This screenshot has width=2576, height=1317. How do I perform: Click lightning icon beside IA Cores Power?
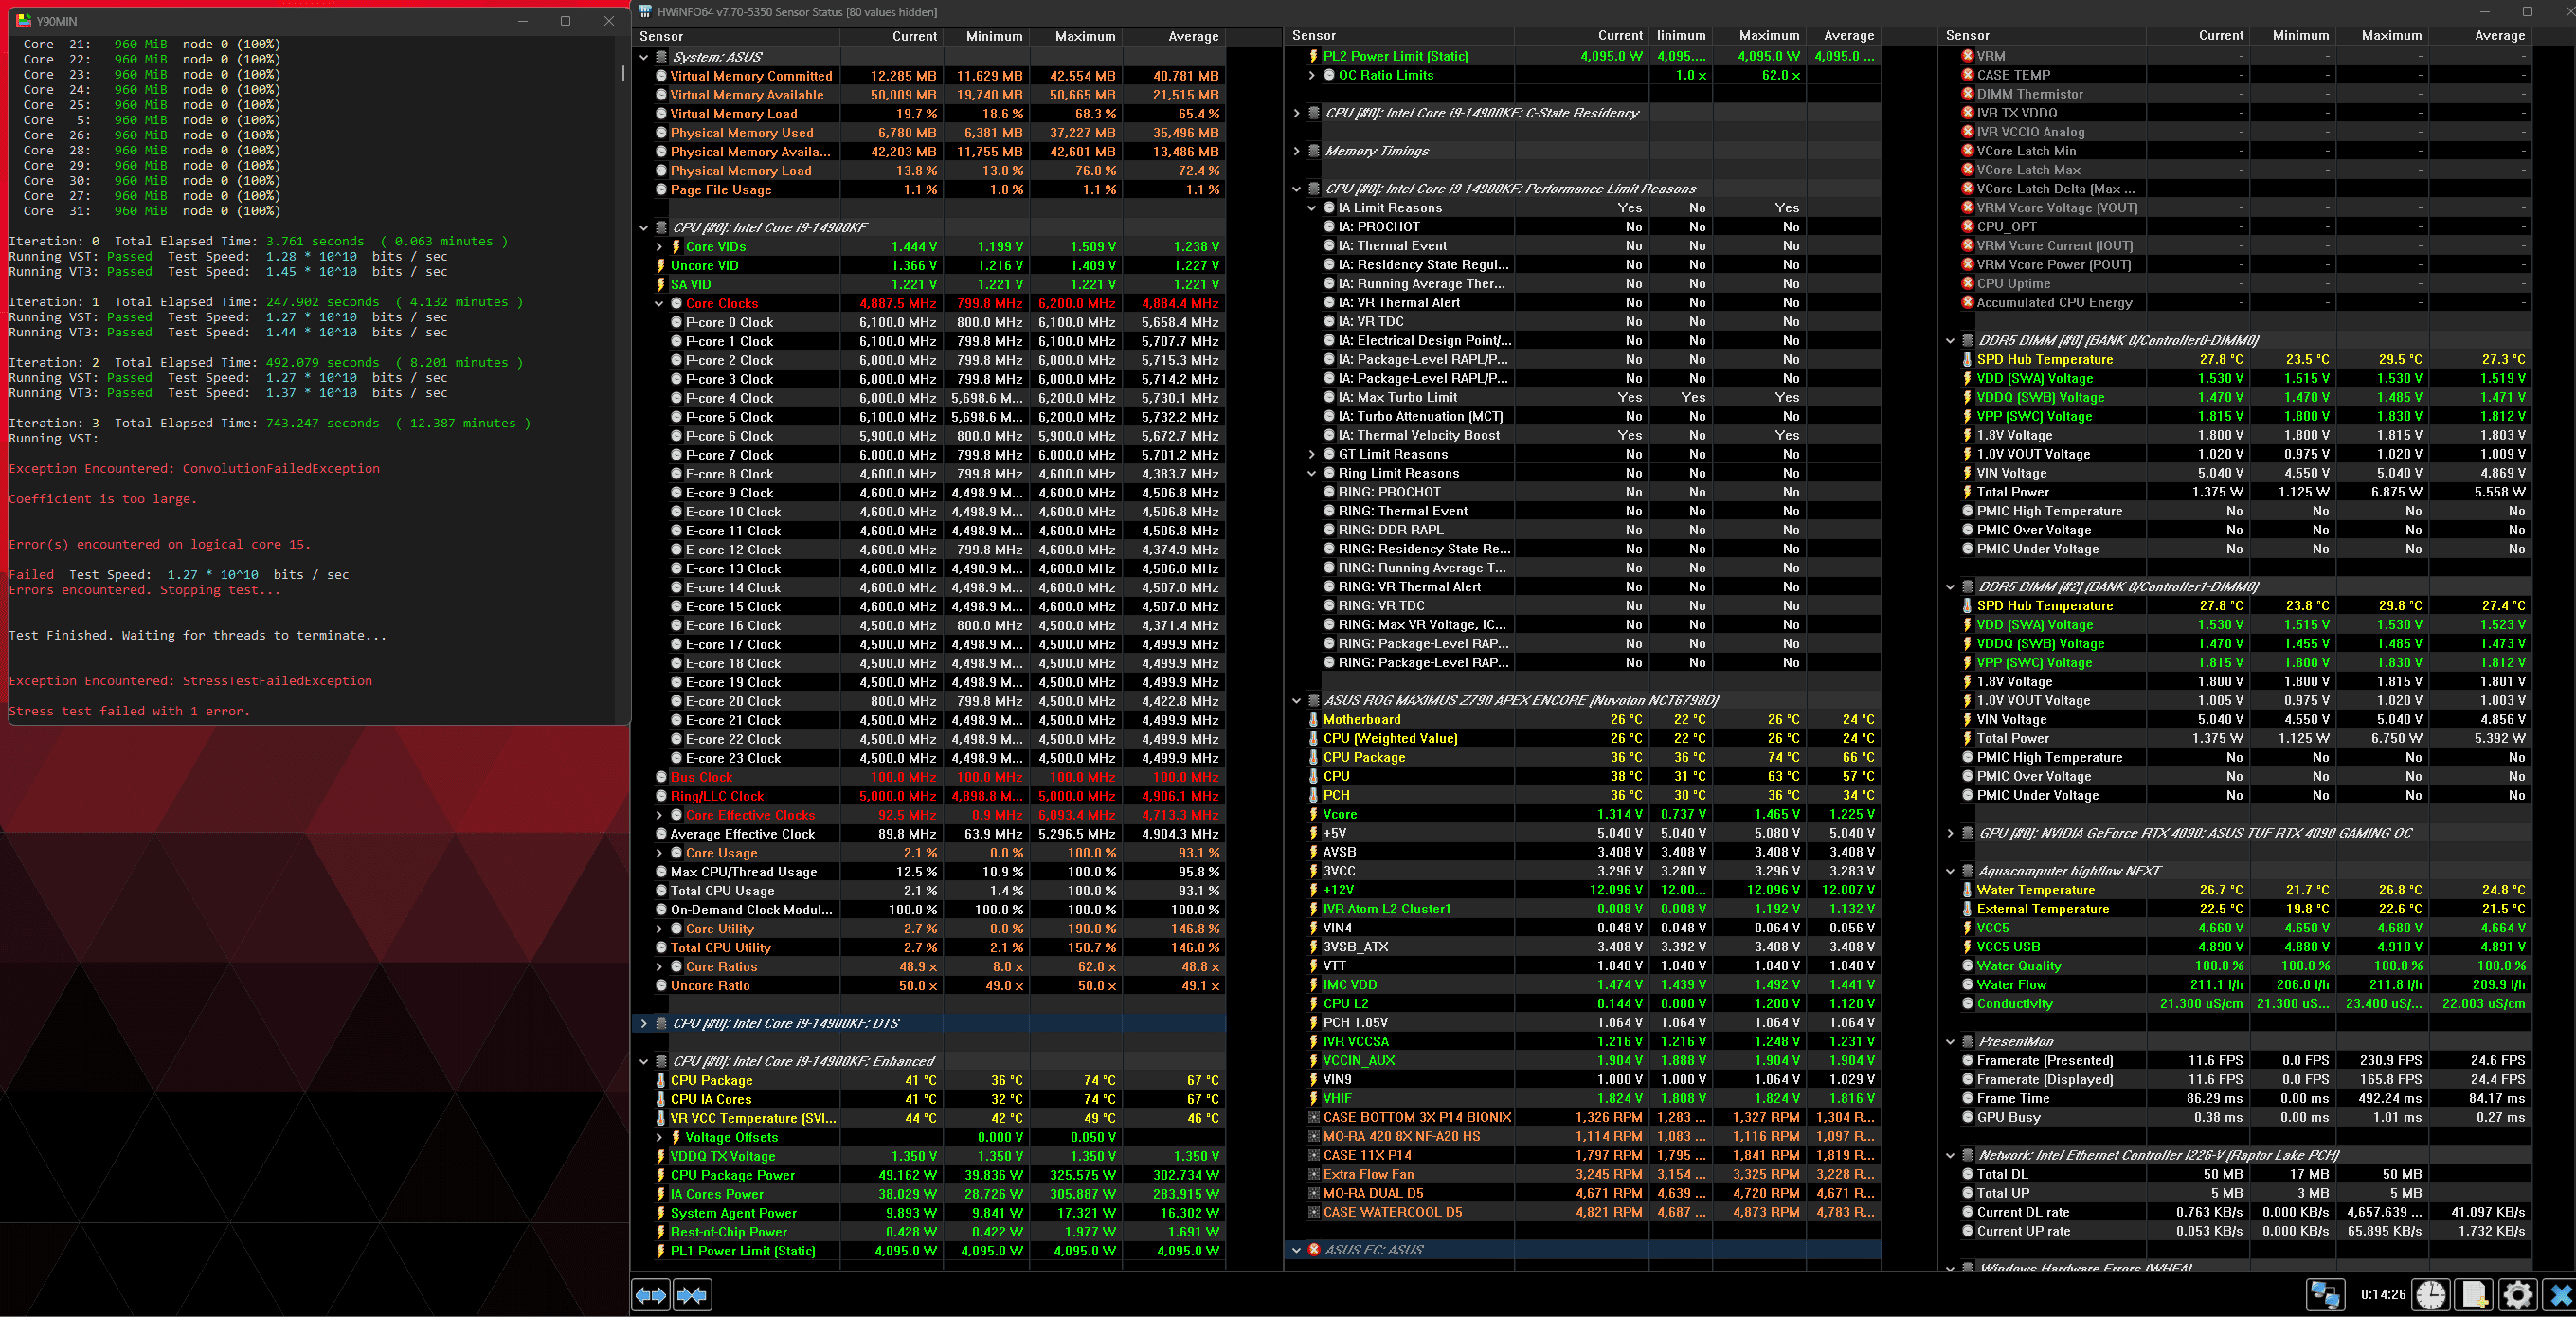coord(661,1194)
